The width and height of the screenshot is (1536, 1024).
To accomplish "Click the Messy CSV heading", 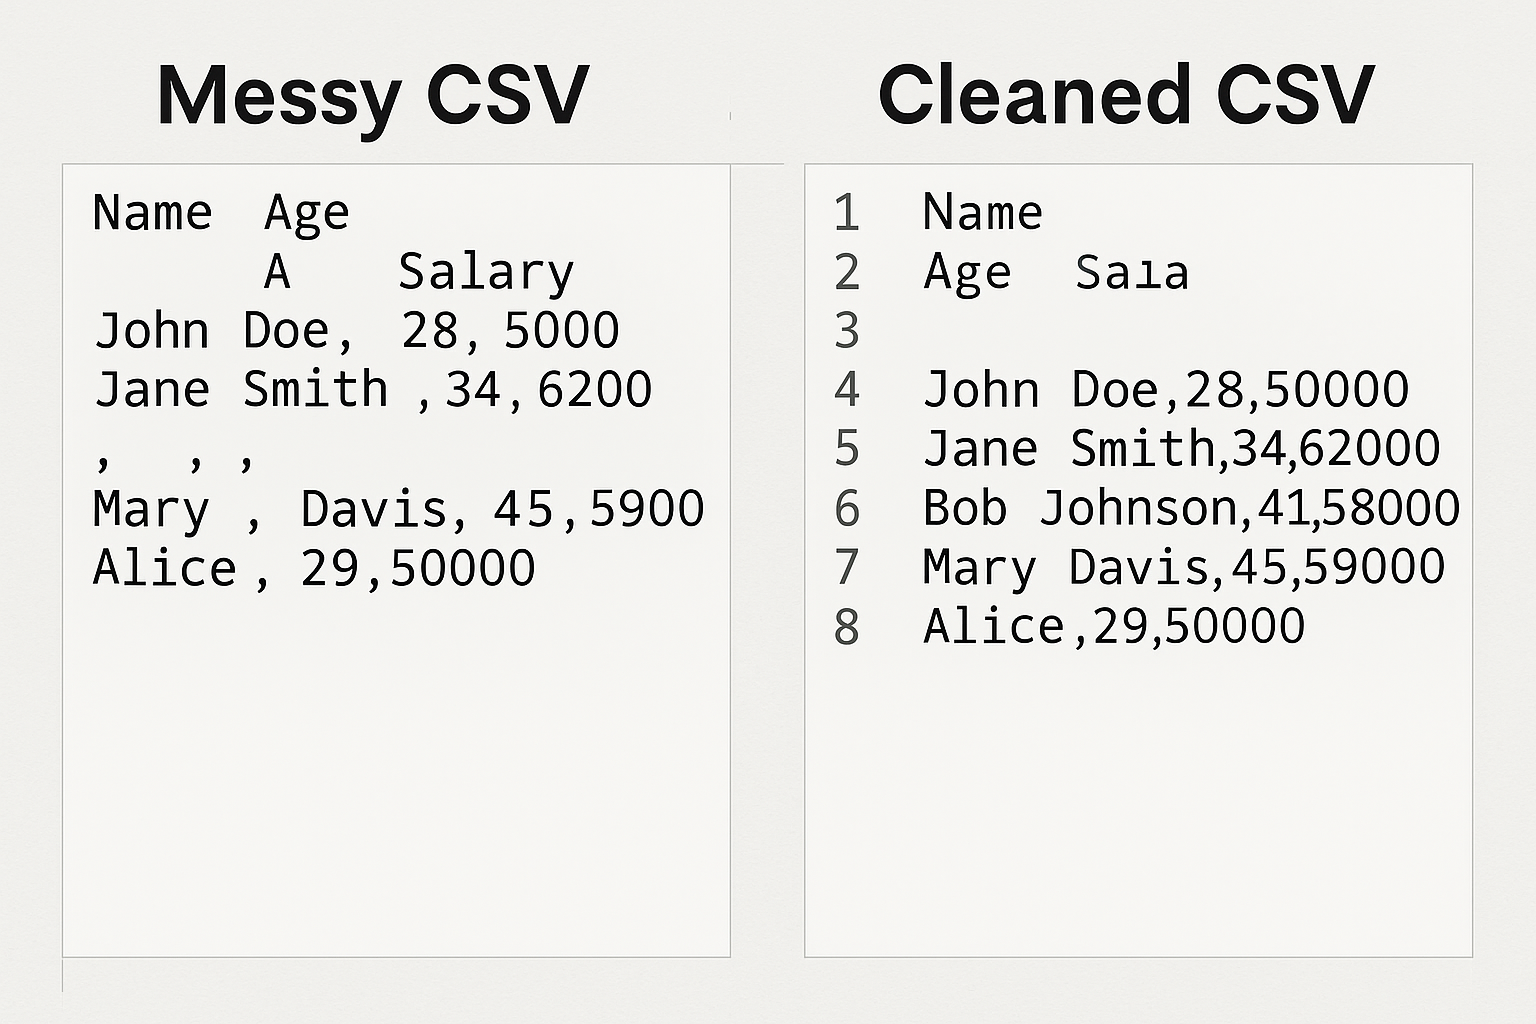I will coord(373,97).
